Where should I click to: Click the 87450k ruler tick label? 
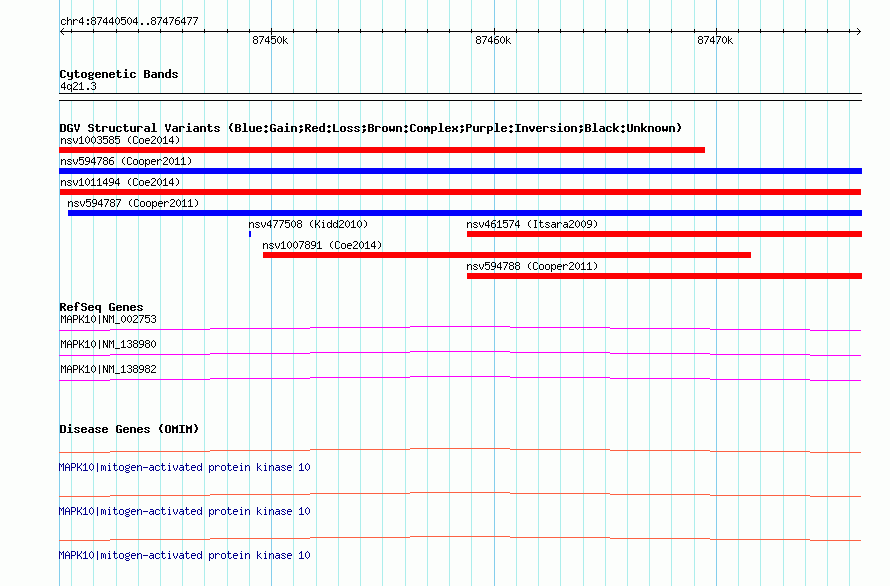[270, 40]
